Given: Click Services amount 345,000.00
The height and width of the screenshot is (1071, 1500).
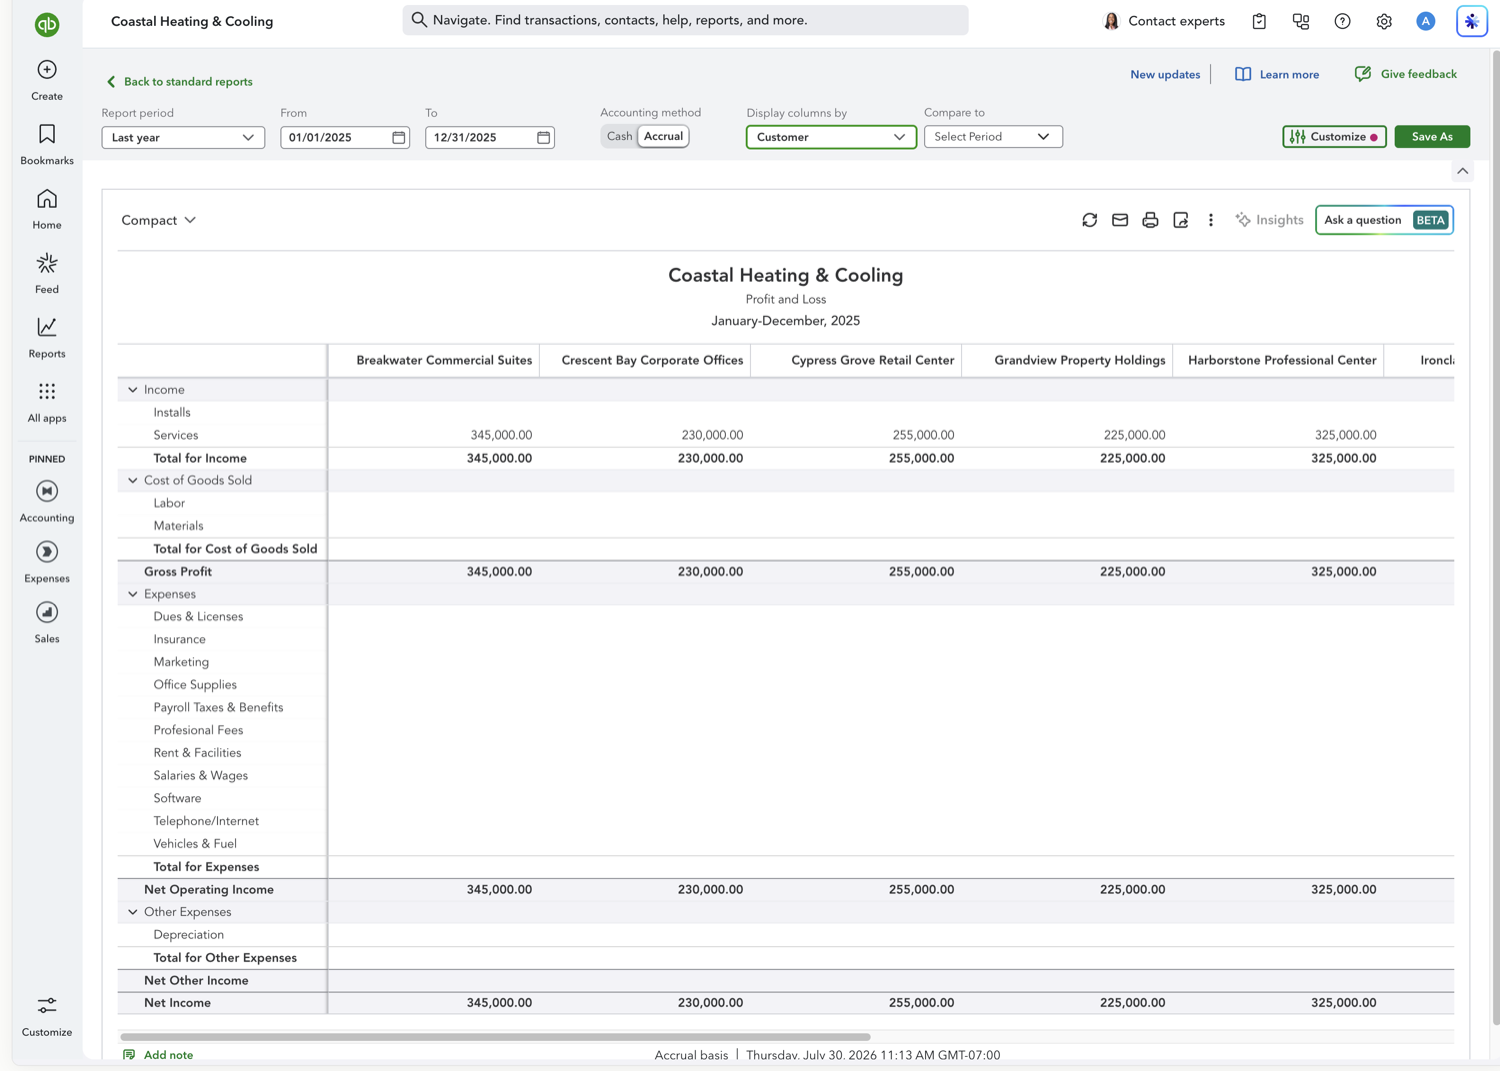Looking at the screenshot, I should coord(501,435).
